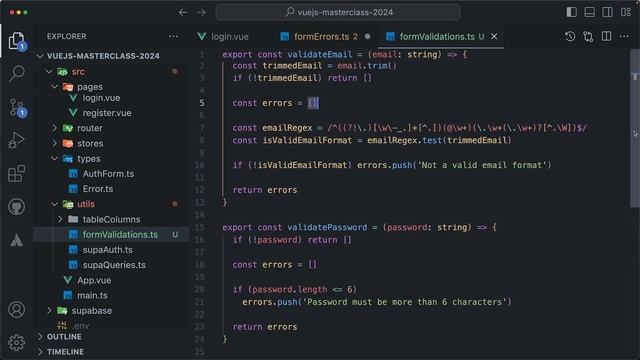This screenshot has height=360, width=640.
Task: Open the Run and Debug view
Action: coord(16,140)
